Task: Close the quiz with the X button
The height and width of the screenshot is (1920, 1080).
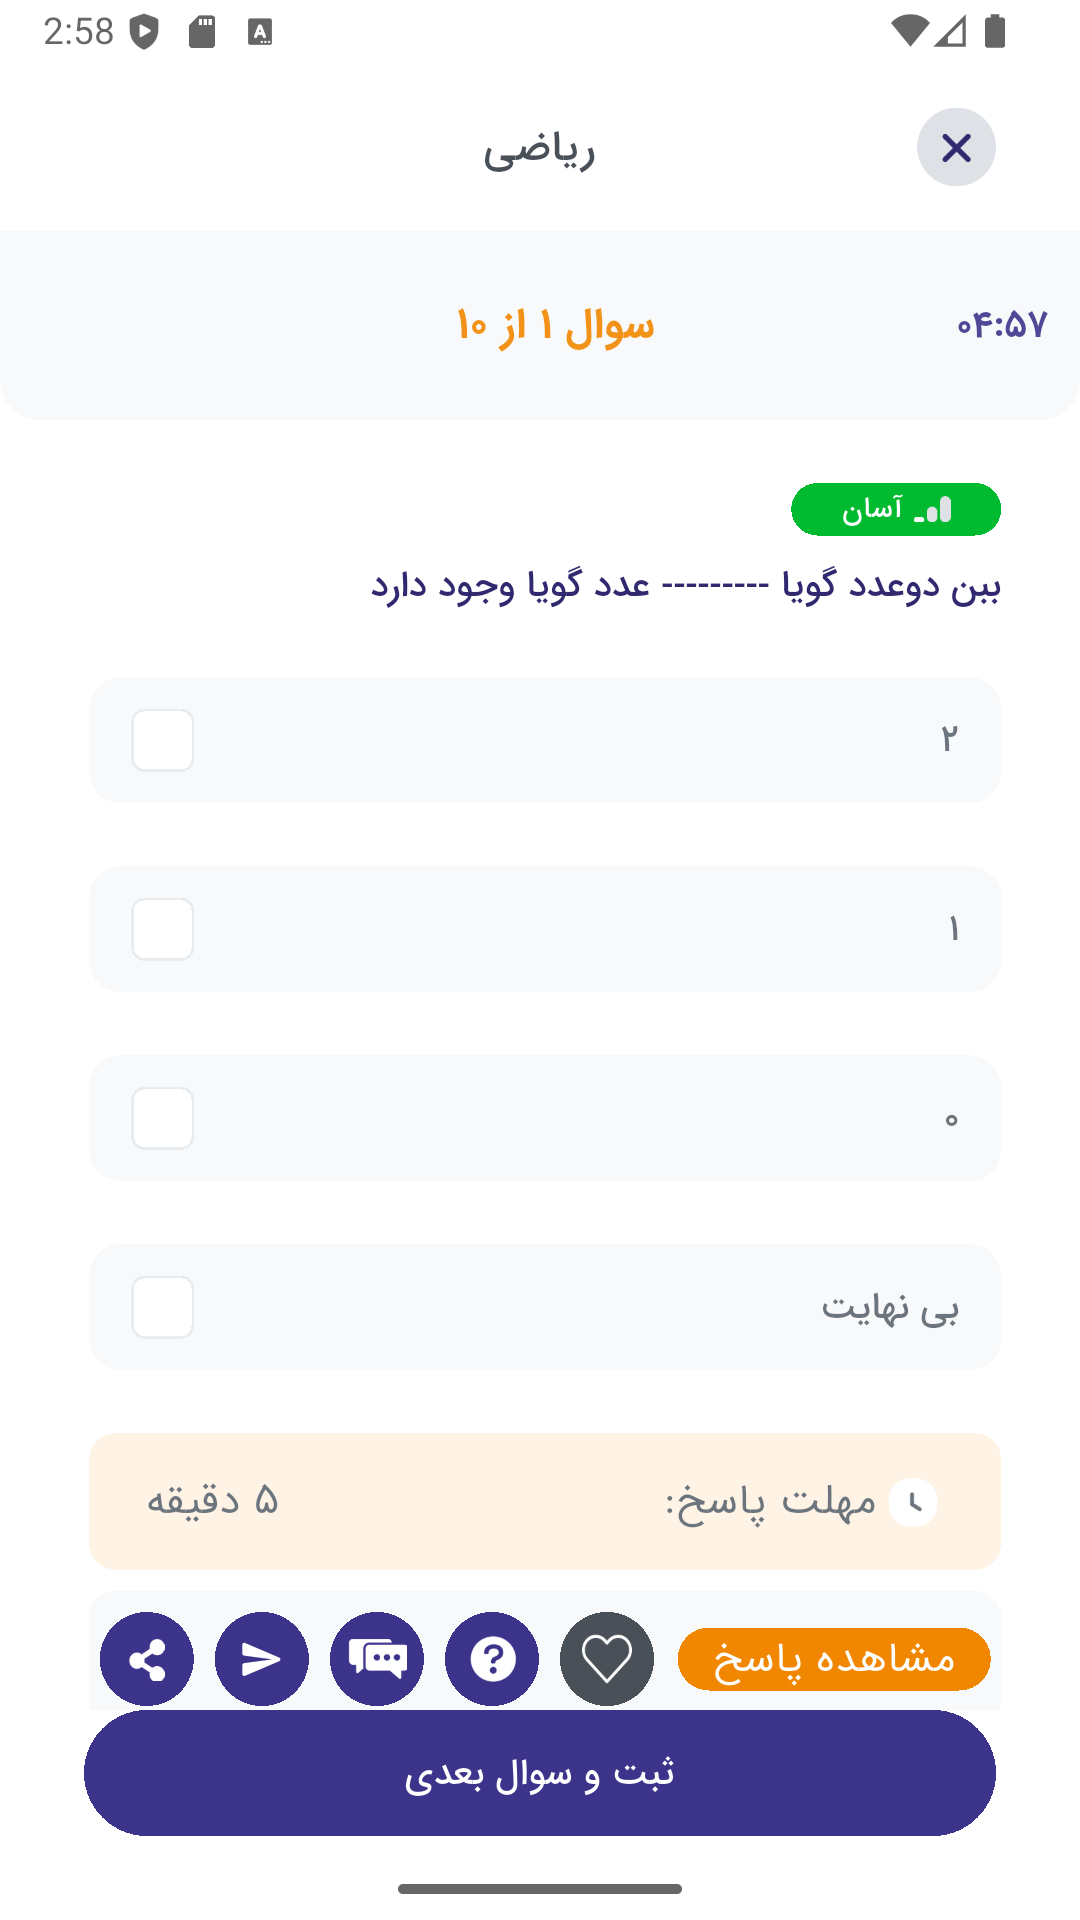Action: [956, 148]
